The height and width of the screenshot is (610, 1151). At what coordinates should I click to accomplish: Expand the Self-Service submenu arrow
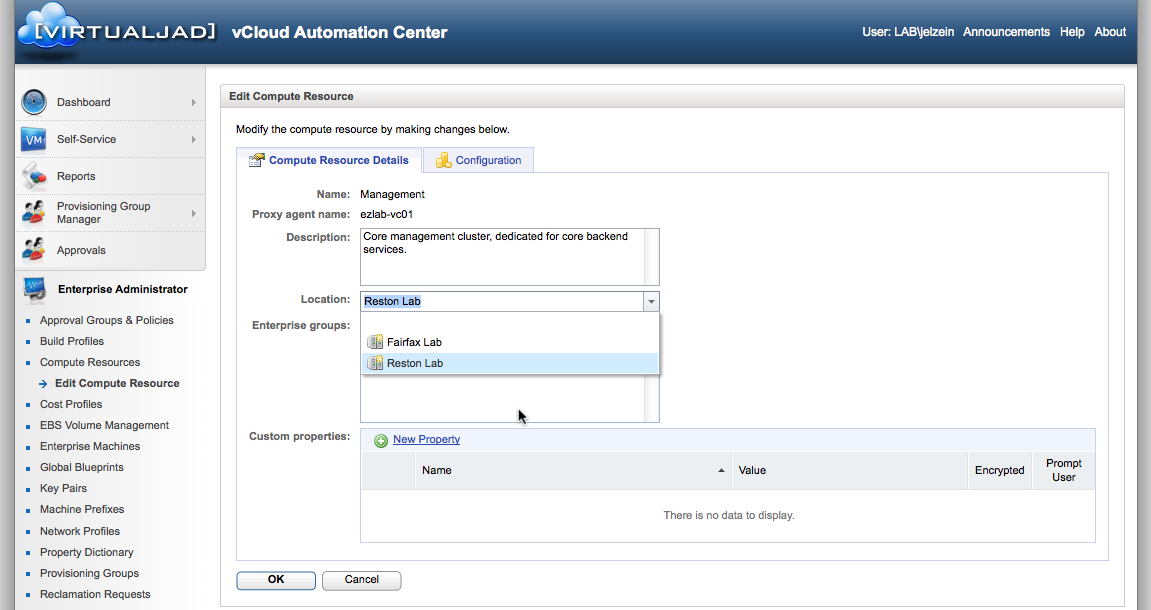194,139
